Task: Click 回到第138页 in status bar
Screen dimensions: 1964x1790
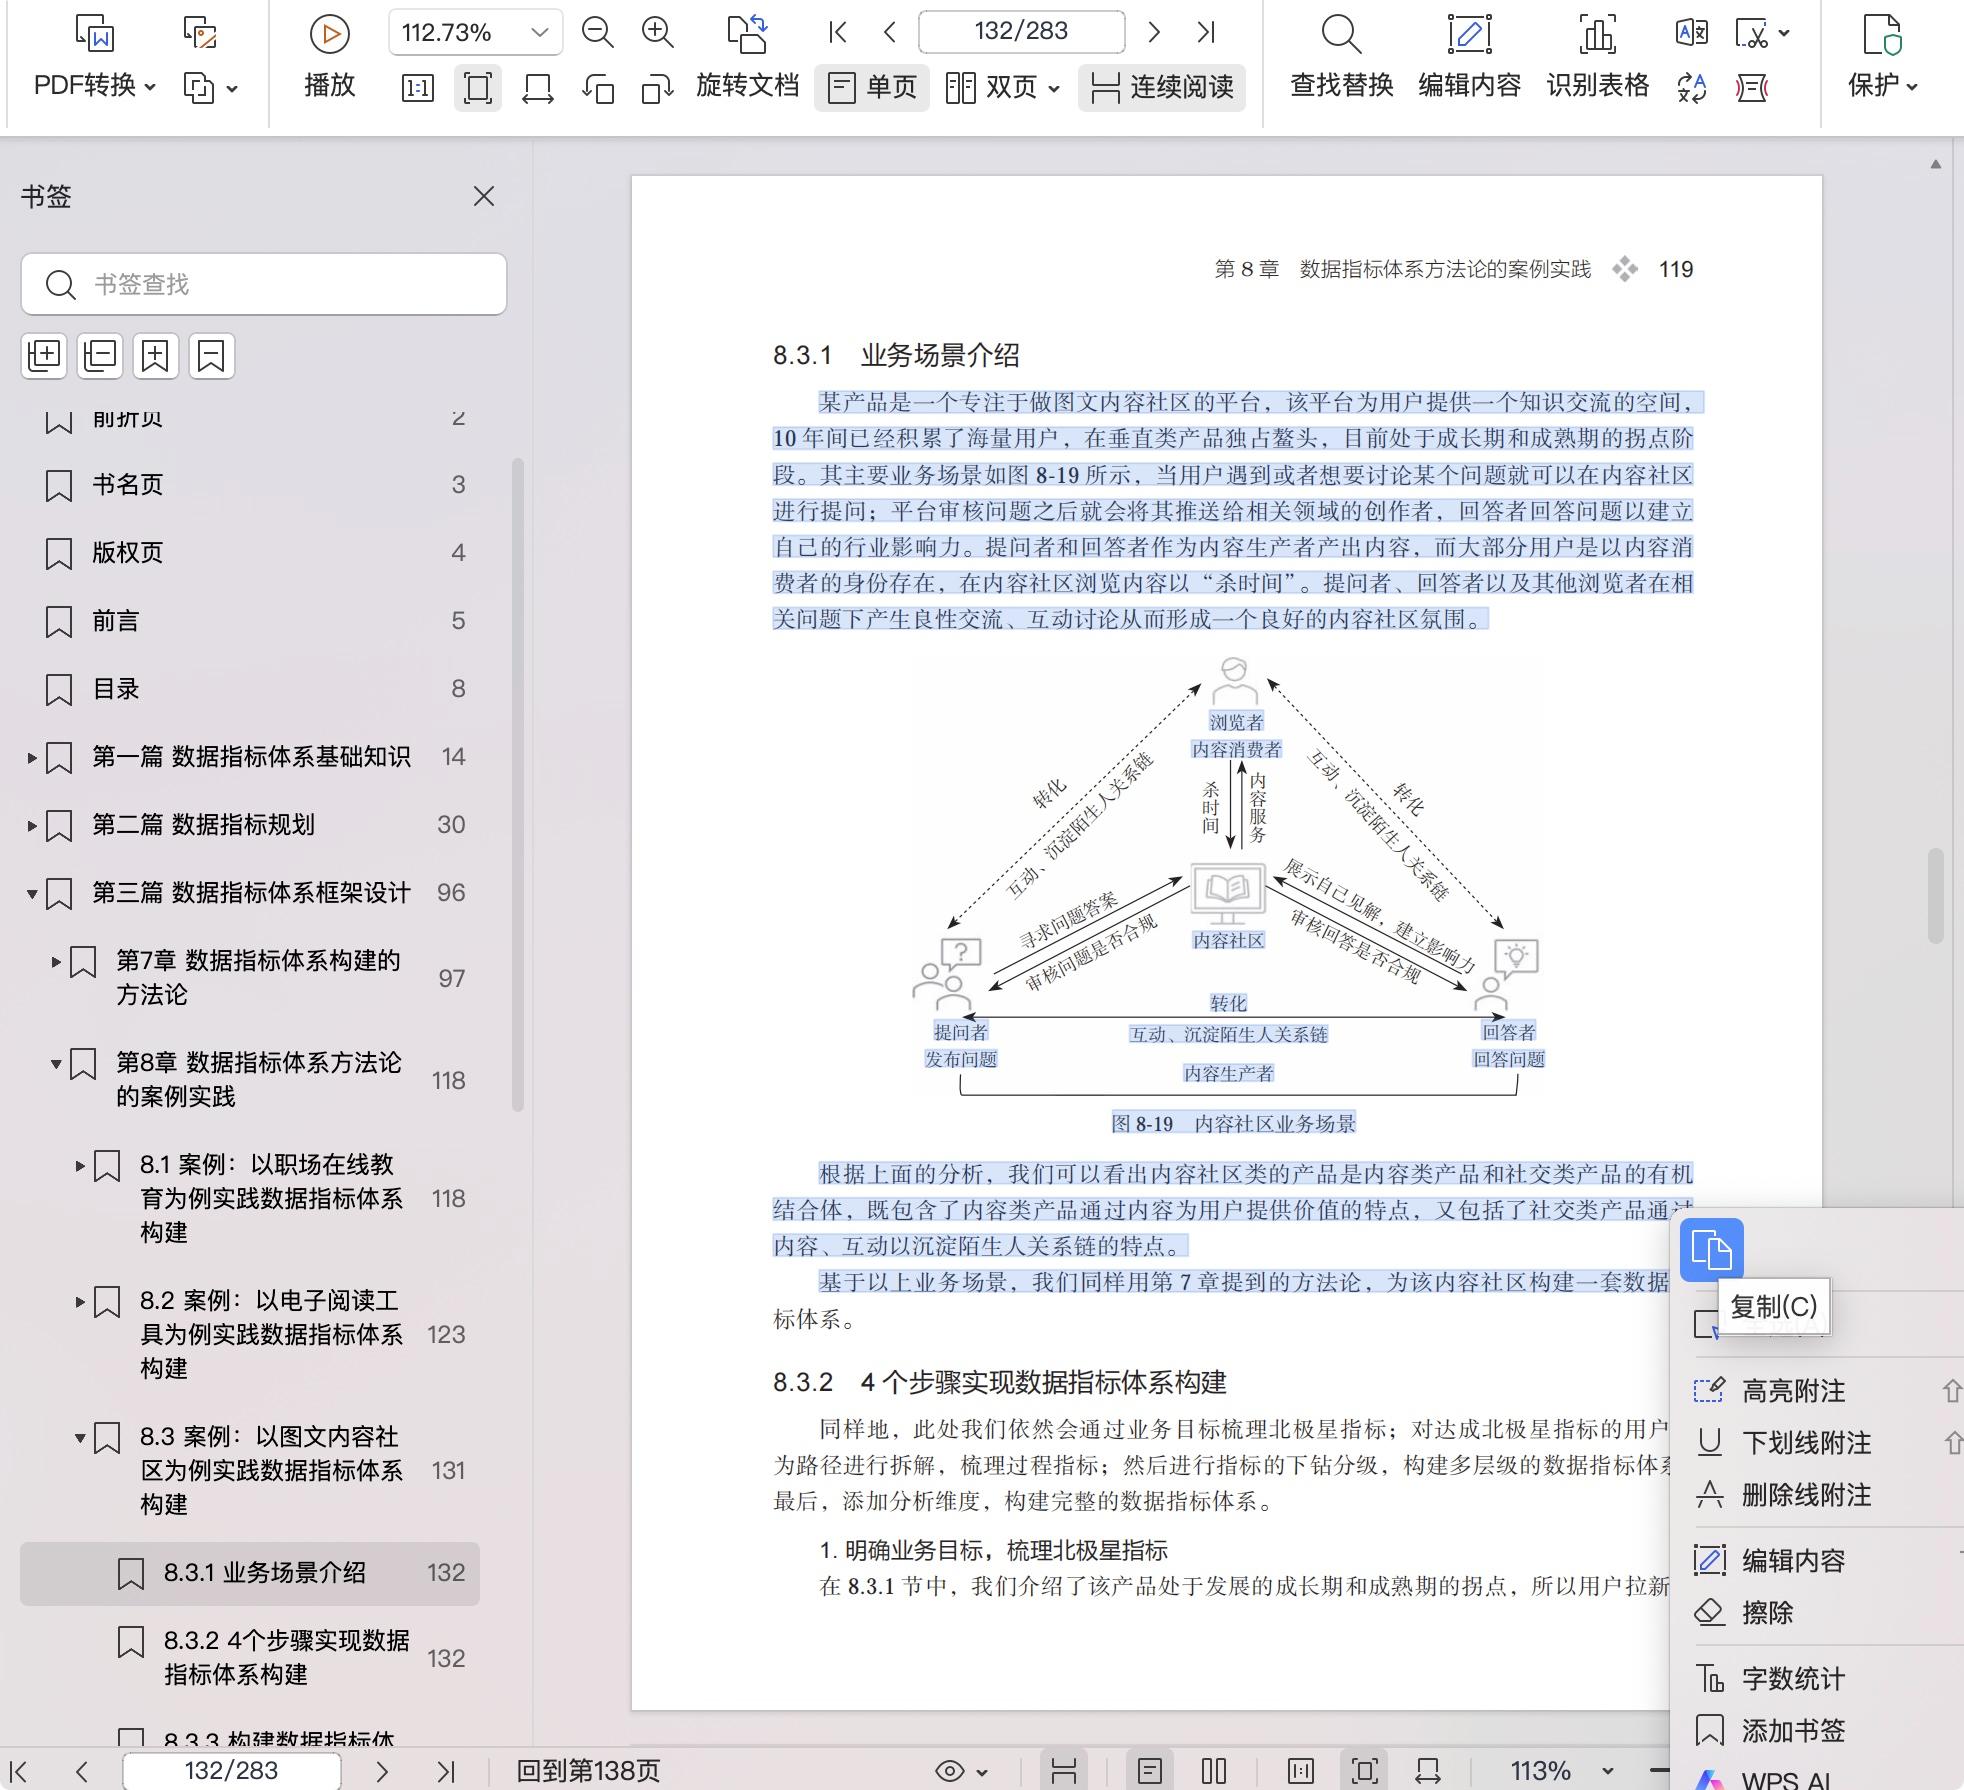Action: pyautogui.click(x=588, y=1771)
